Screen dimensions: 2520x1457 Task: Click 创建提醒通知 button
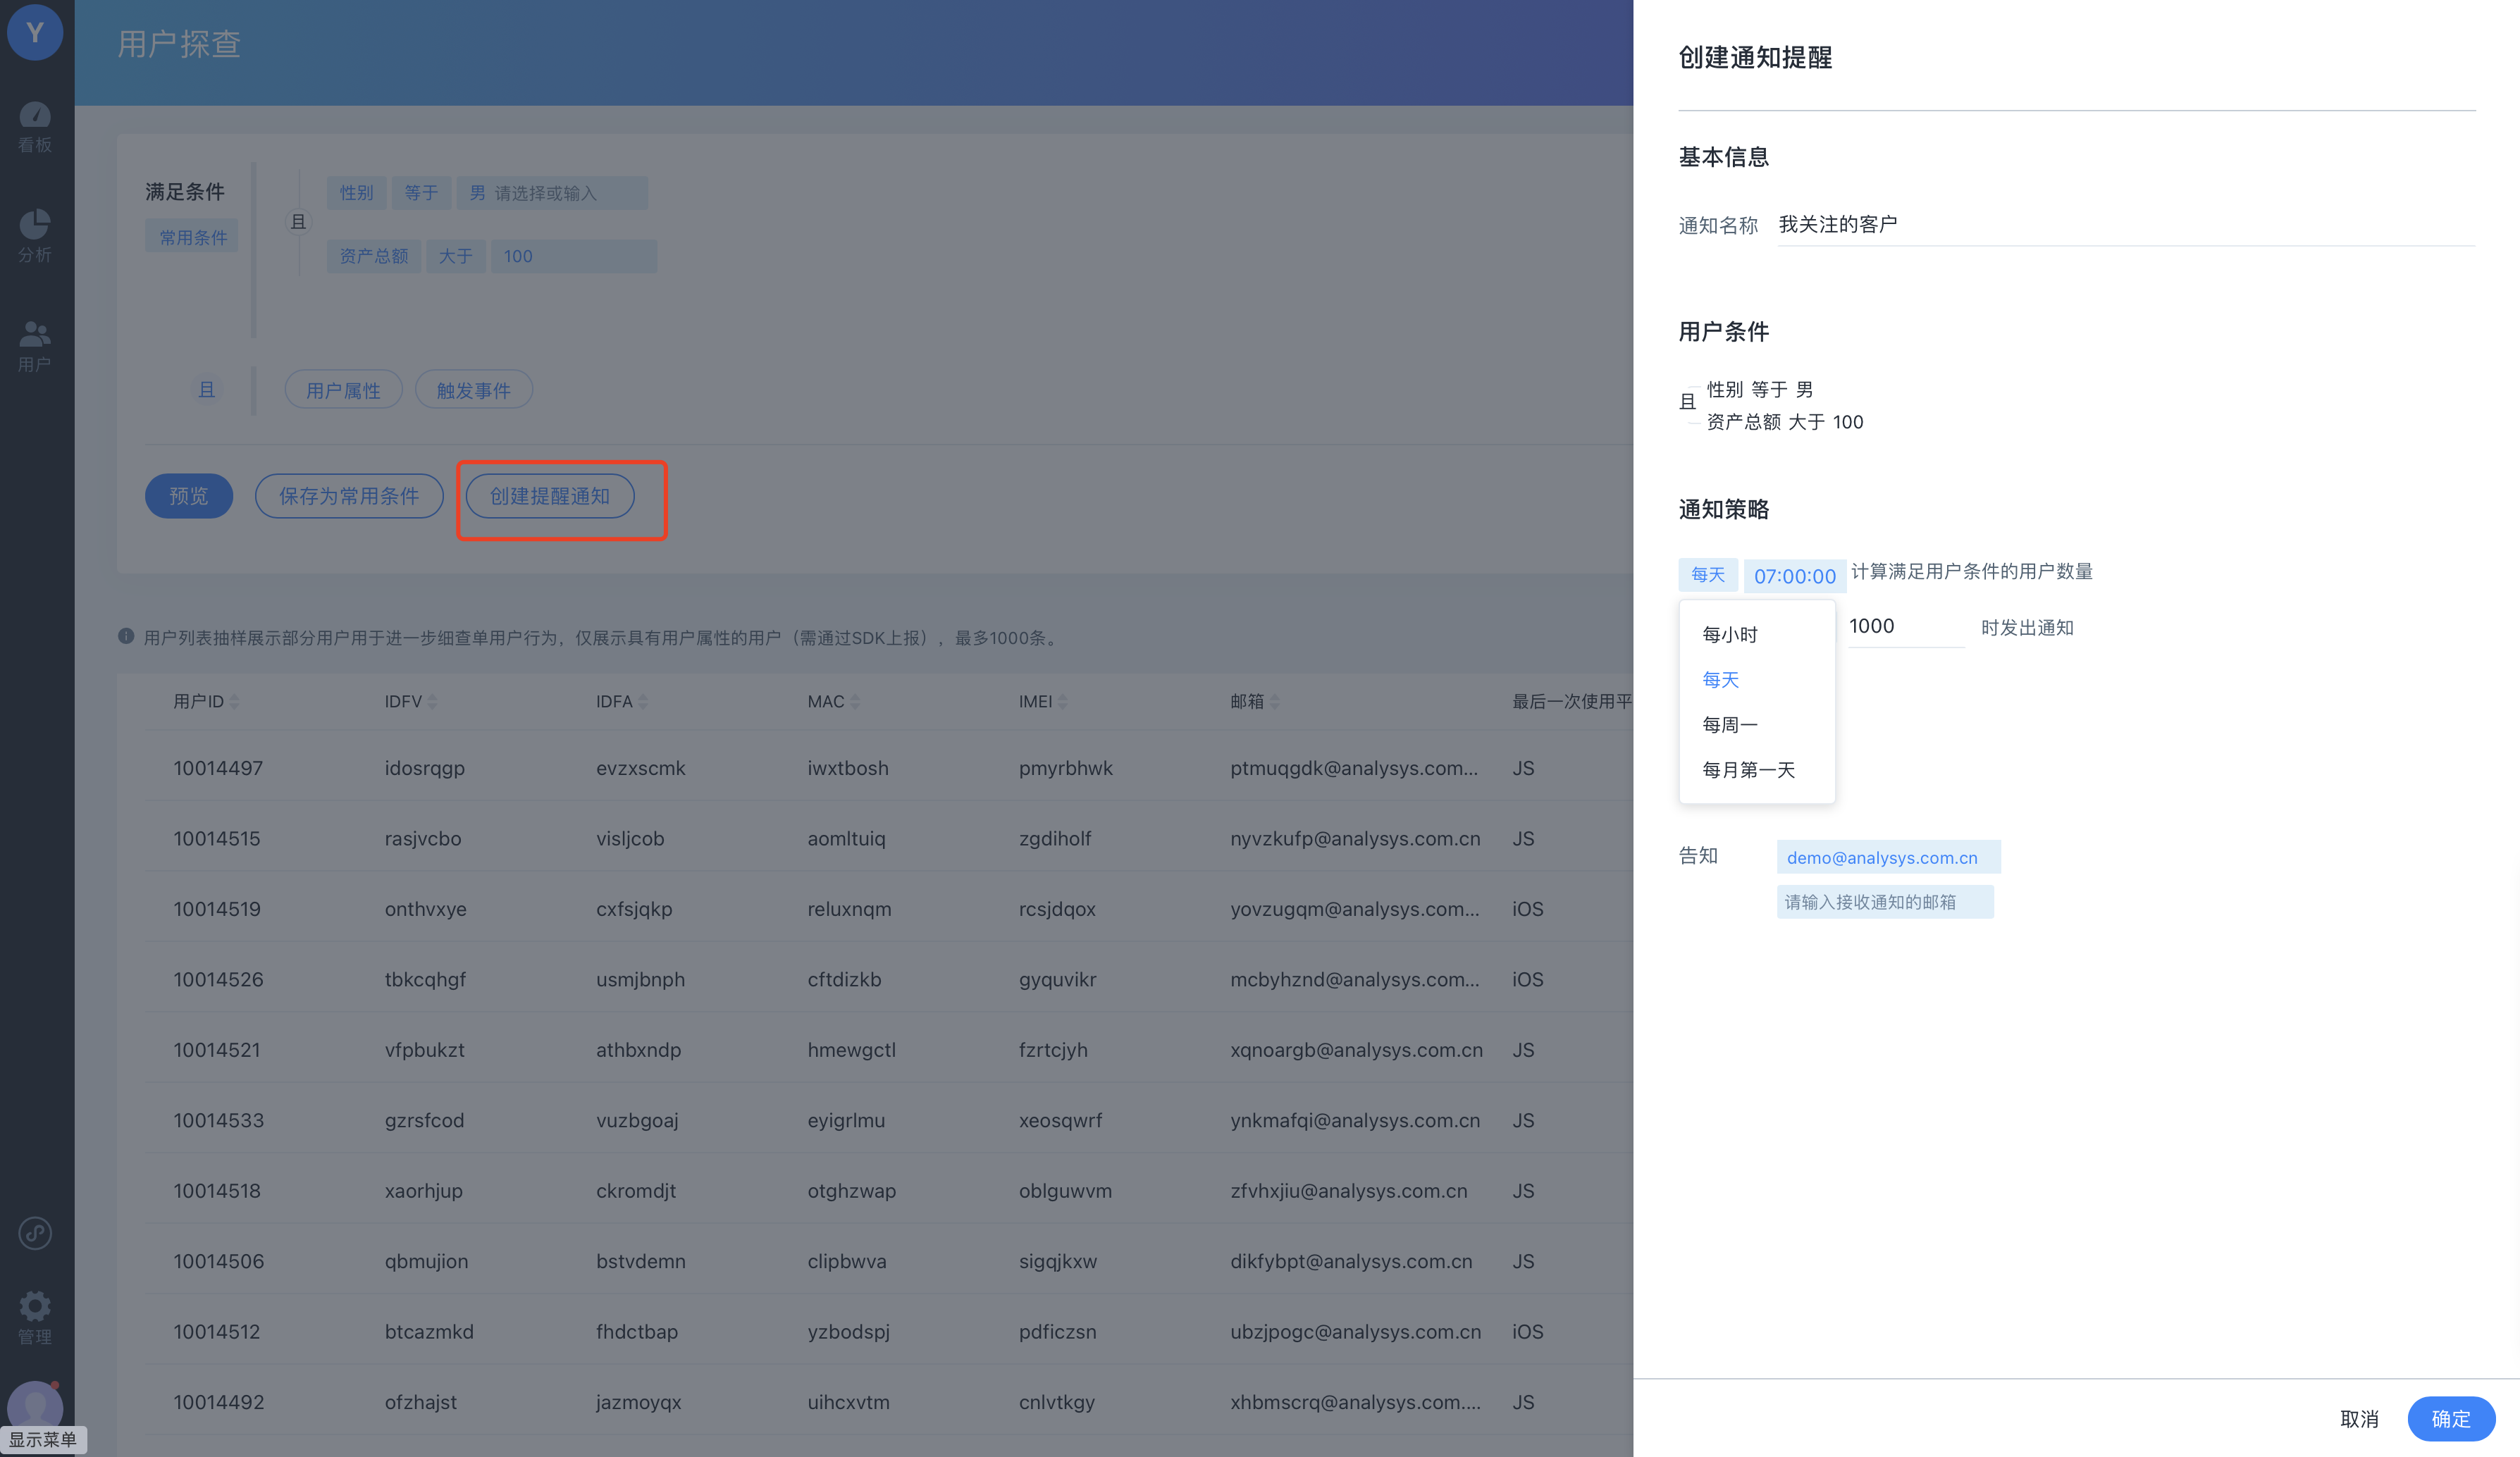(x=550, y=496)
